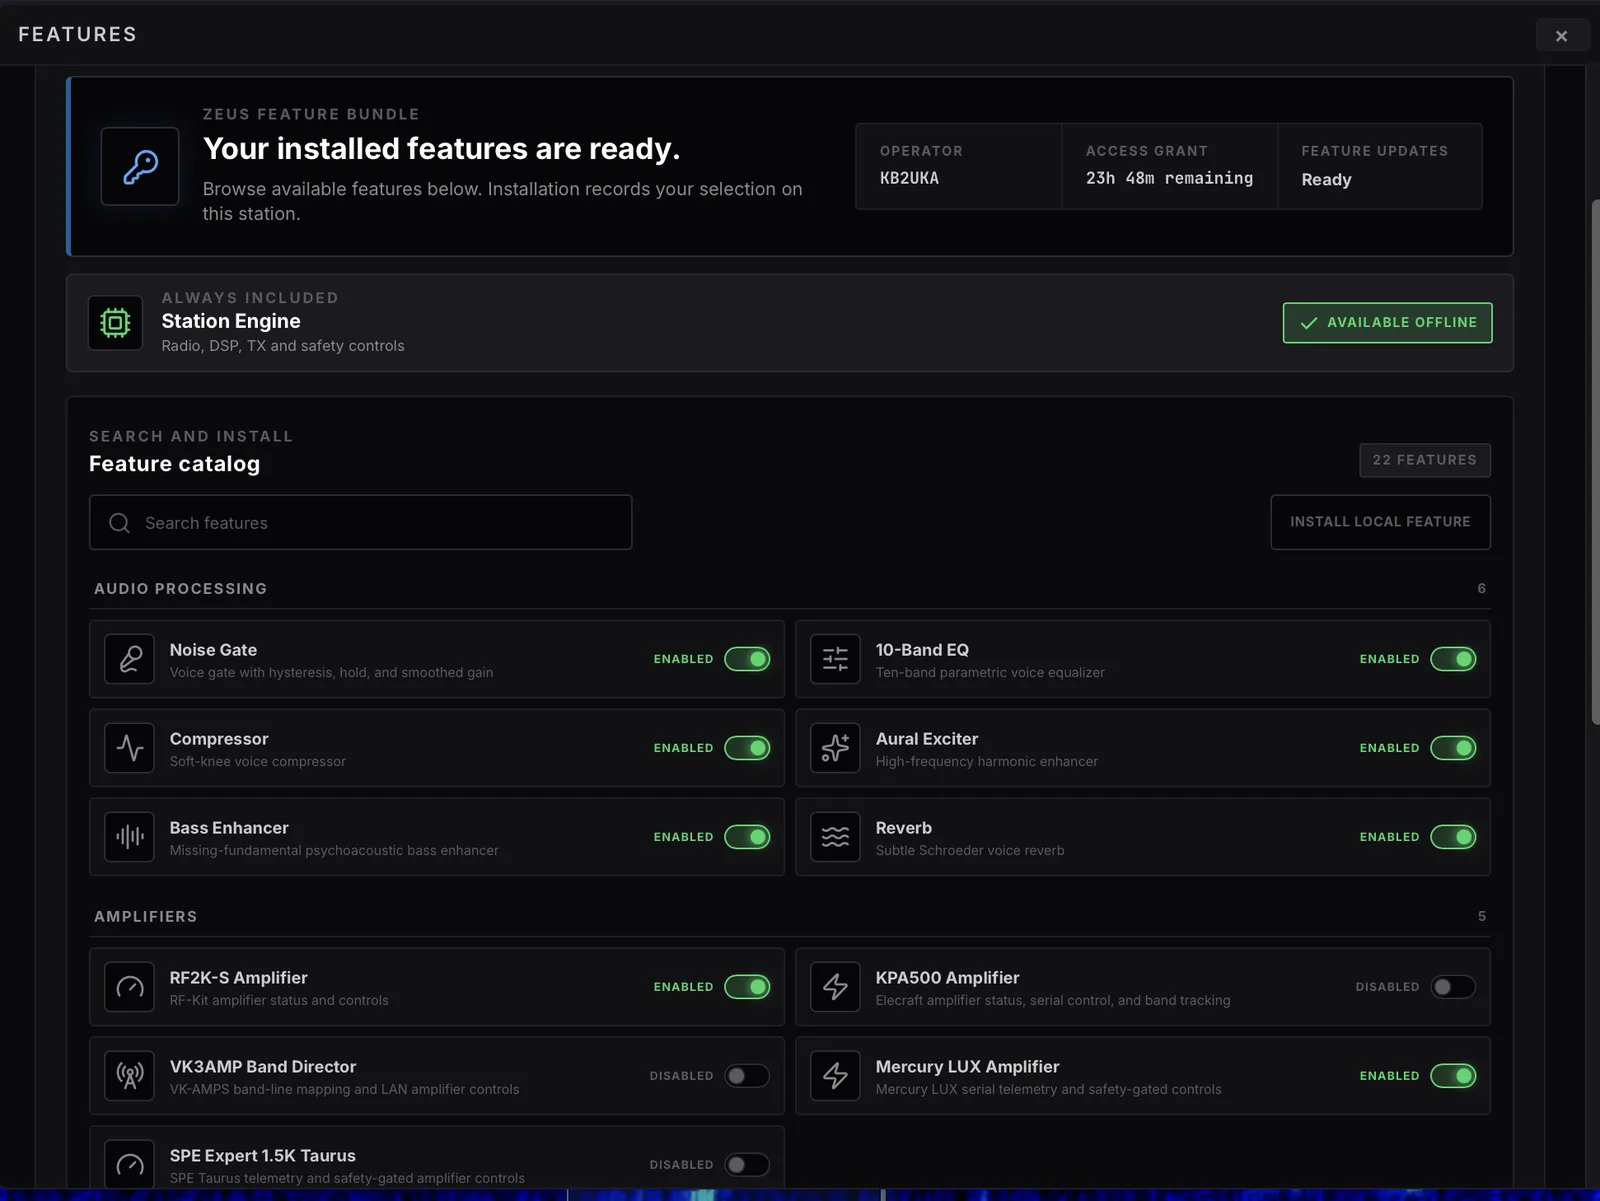Click the 'Noise Gate' feature name
Screen dimensions: 1600x1201
point(213,650)
